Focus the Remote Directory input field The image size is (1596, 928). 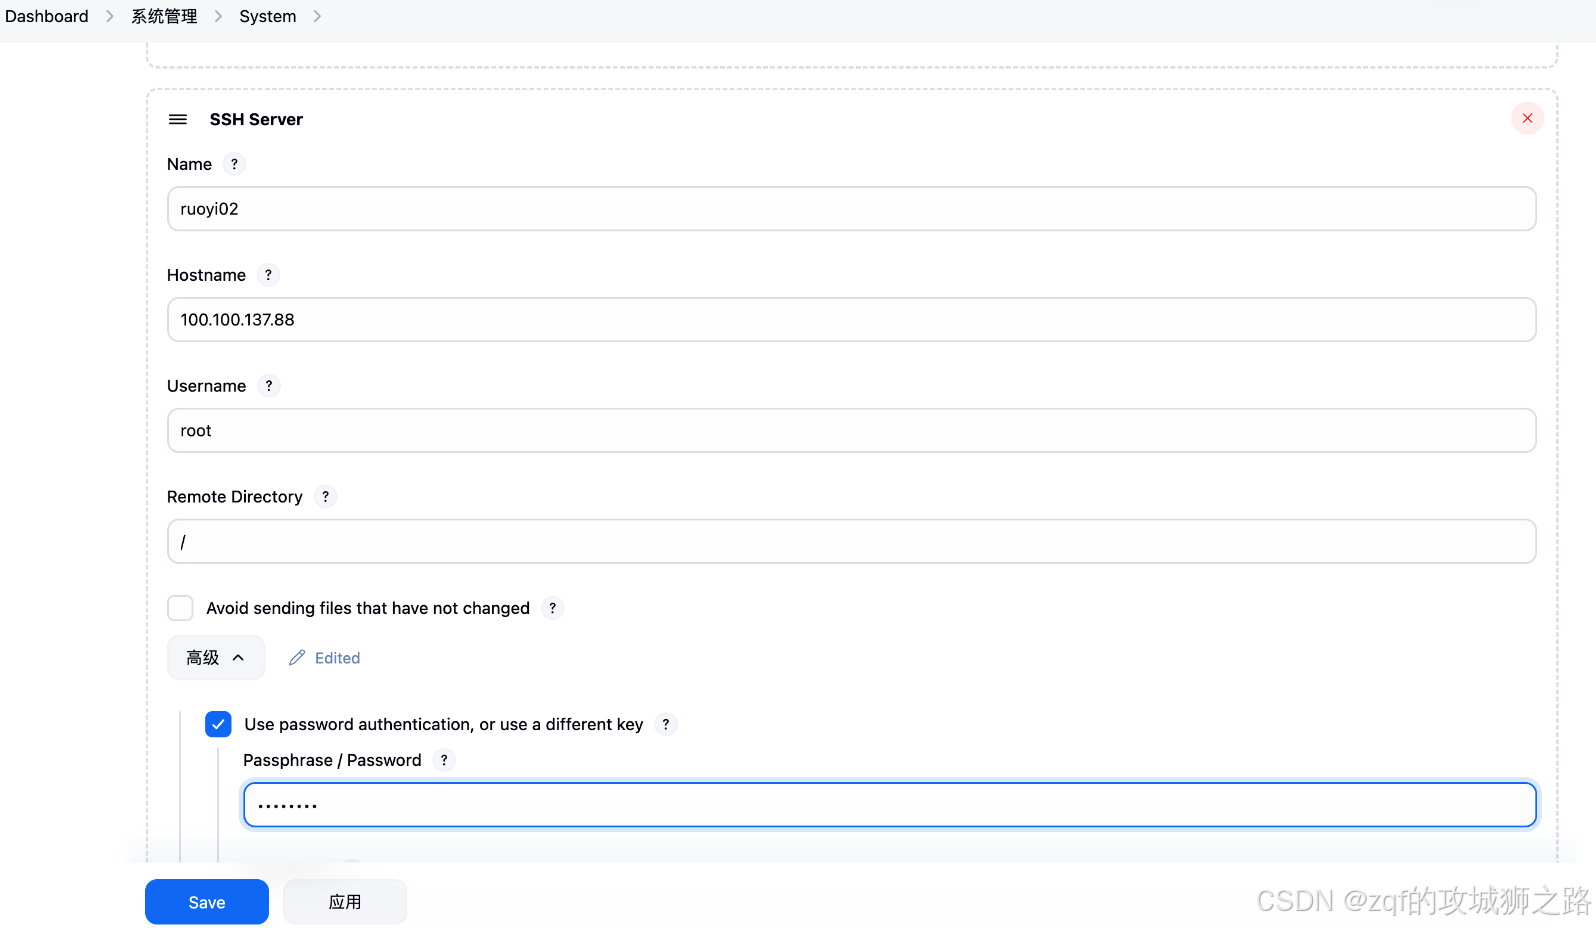pos(852,541)
